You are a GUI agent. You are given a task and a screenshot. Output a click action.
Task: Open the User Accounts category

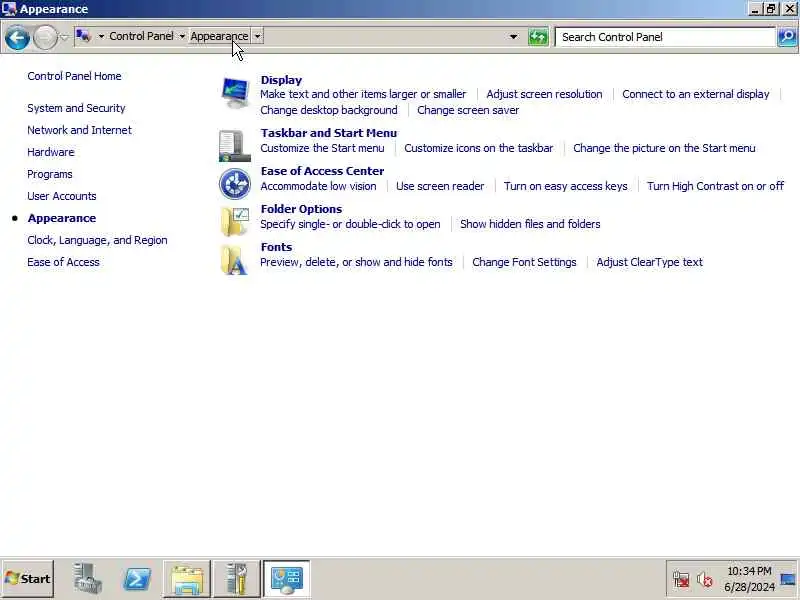62,196
